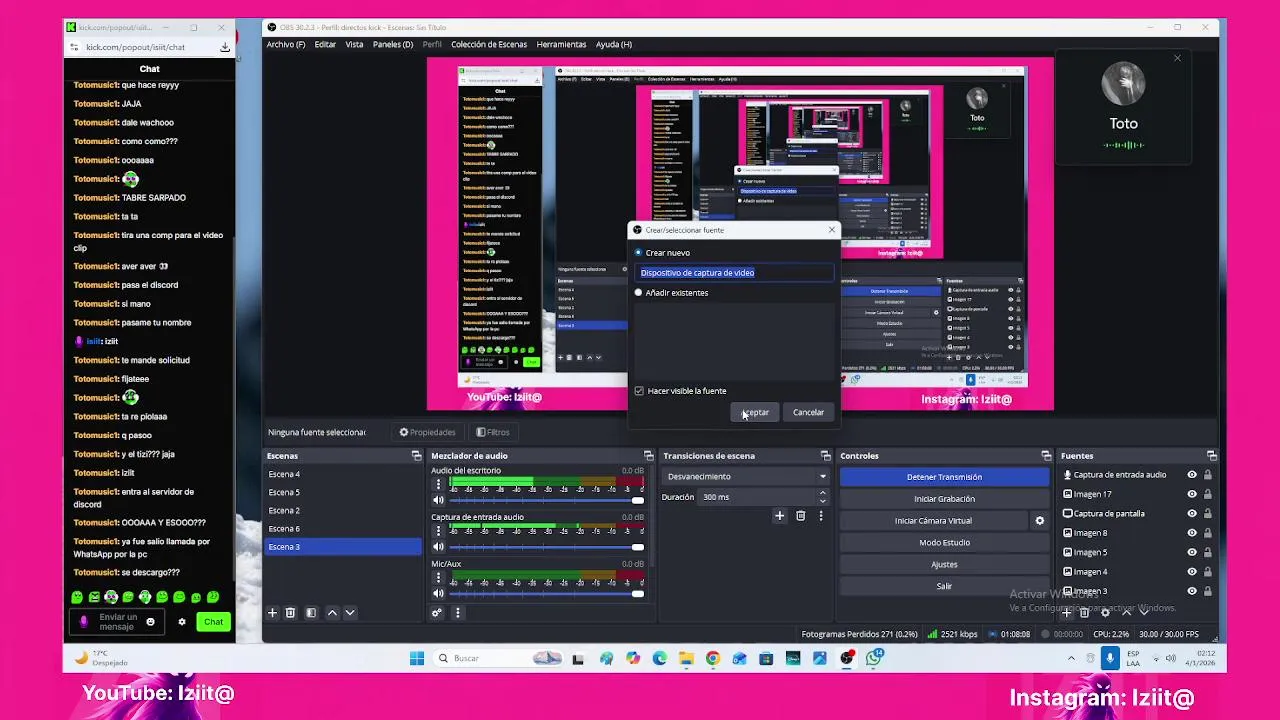Open WhatsApp from the taskbar
The width and height of the screenshot is (1280, 720).
click(874, 658)
